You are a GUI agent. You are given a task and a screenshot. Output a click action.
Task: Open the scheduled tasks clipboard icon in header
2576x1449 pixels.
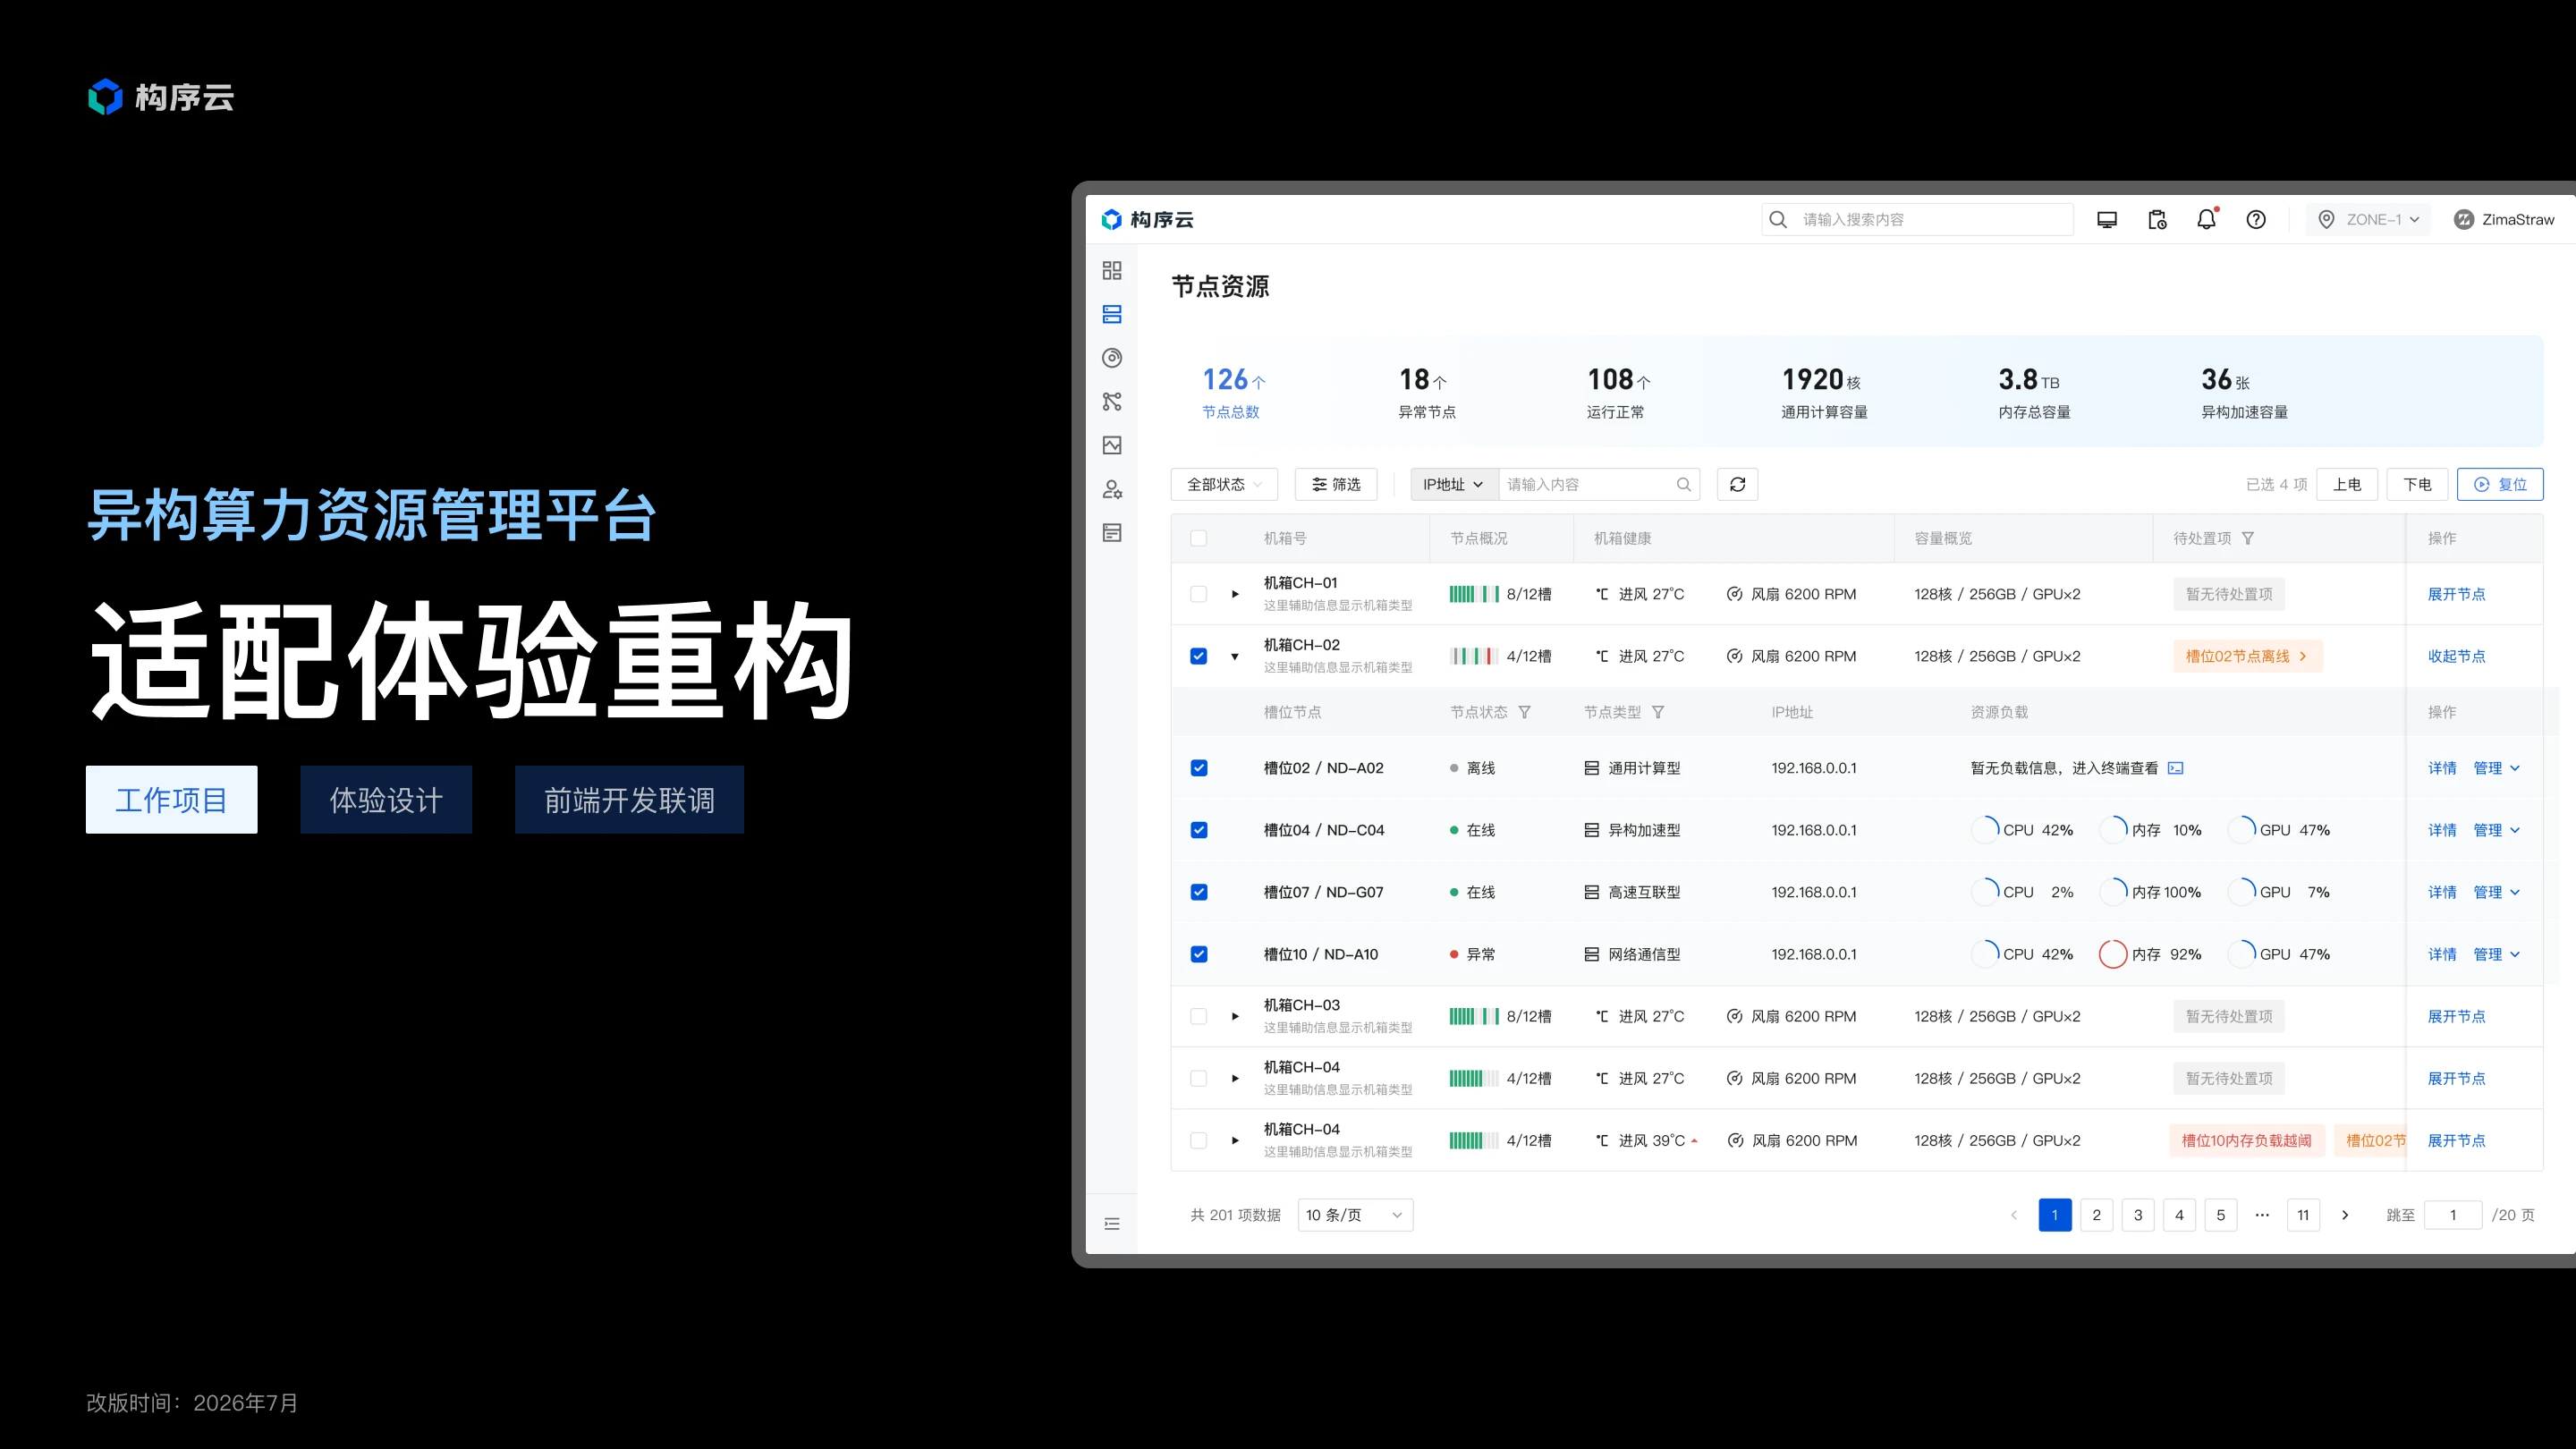2157,219
